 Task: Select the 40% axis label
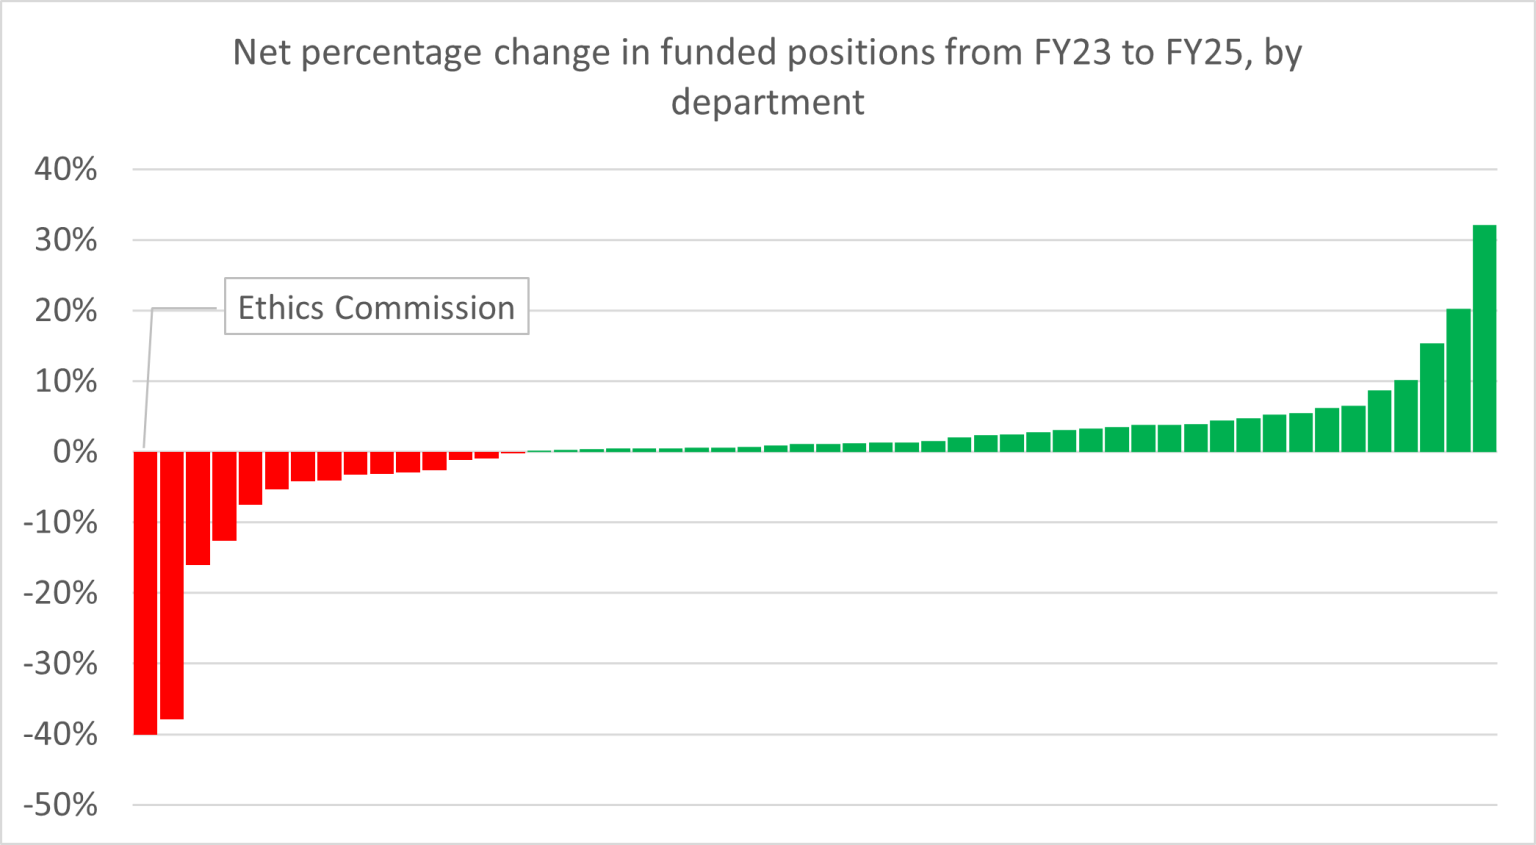[66, 169]
